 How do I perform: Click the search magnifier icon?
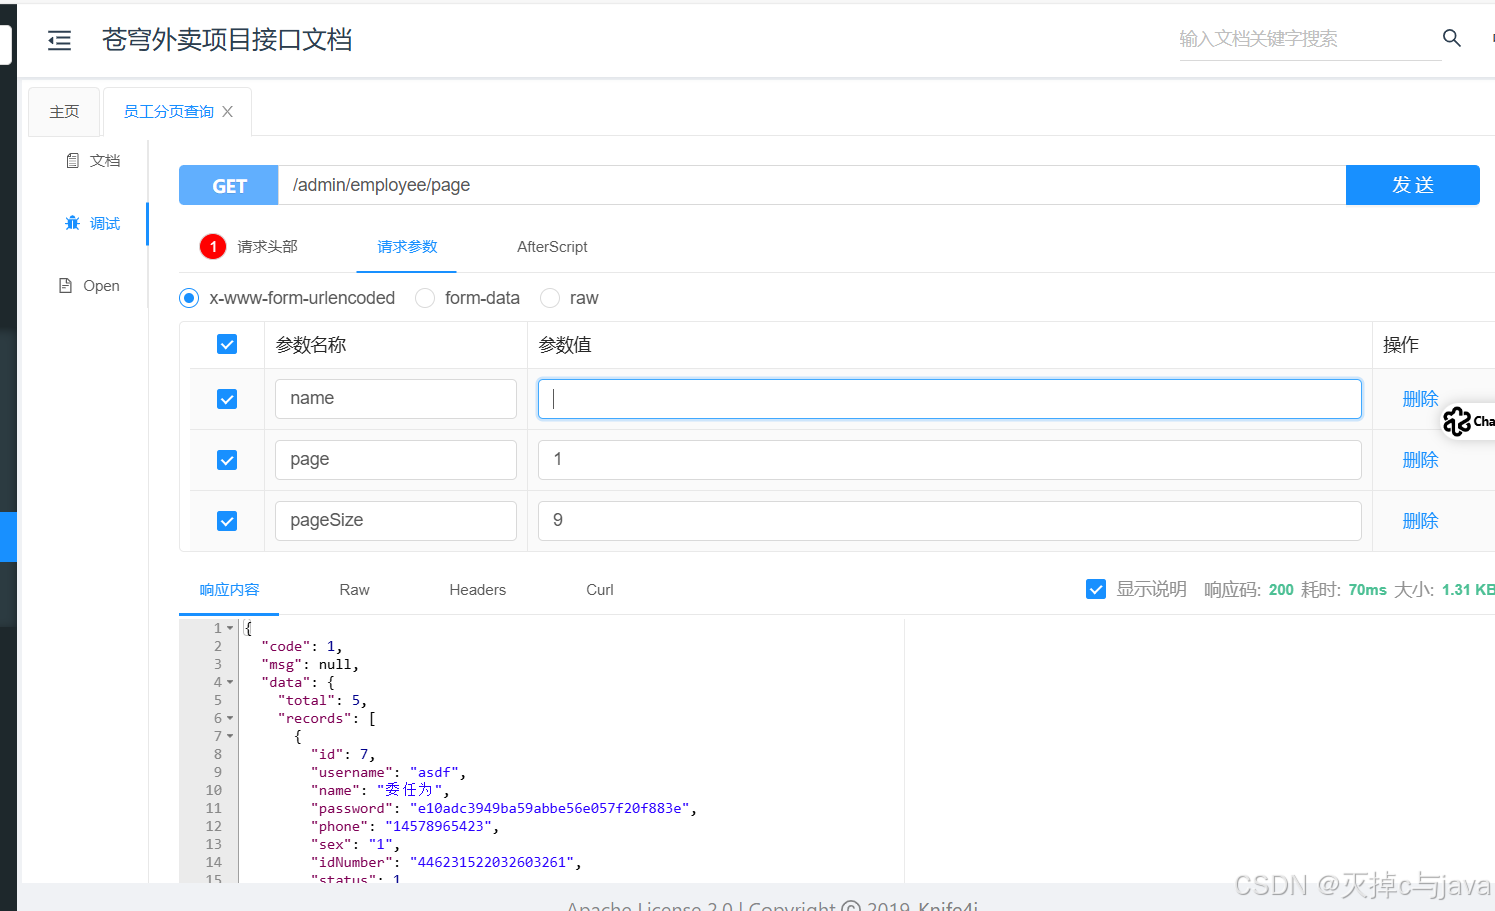[x=1452, y=38]
